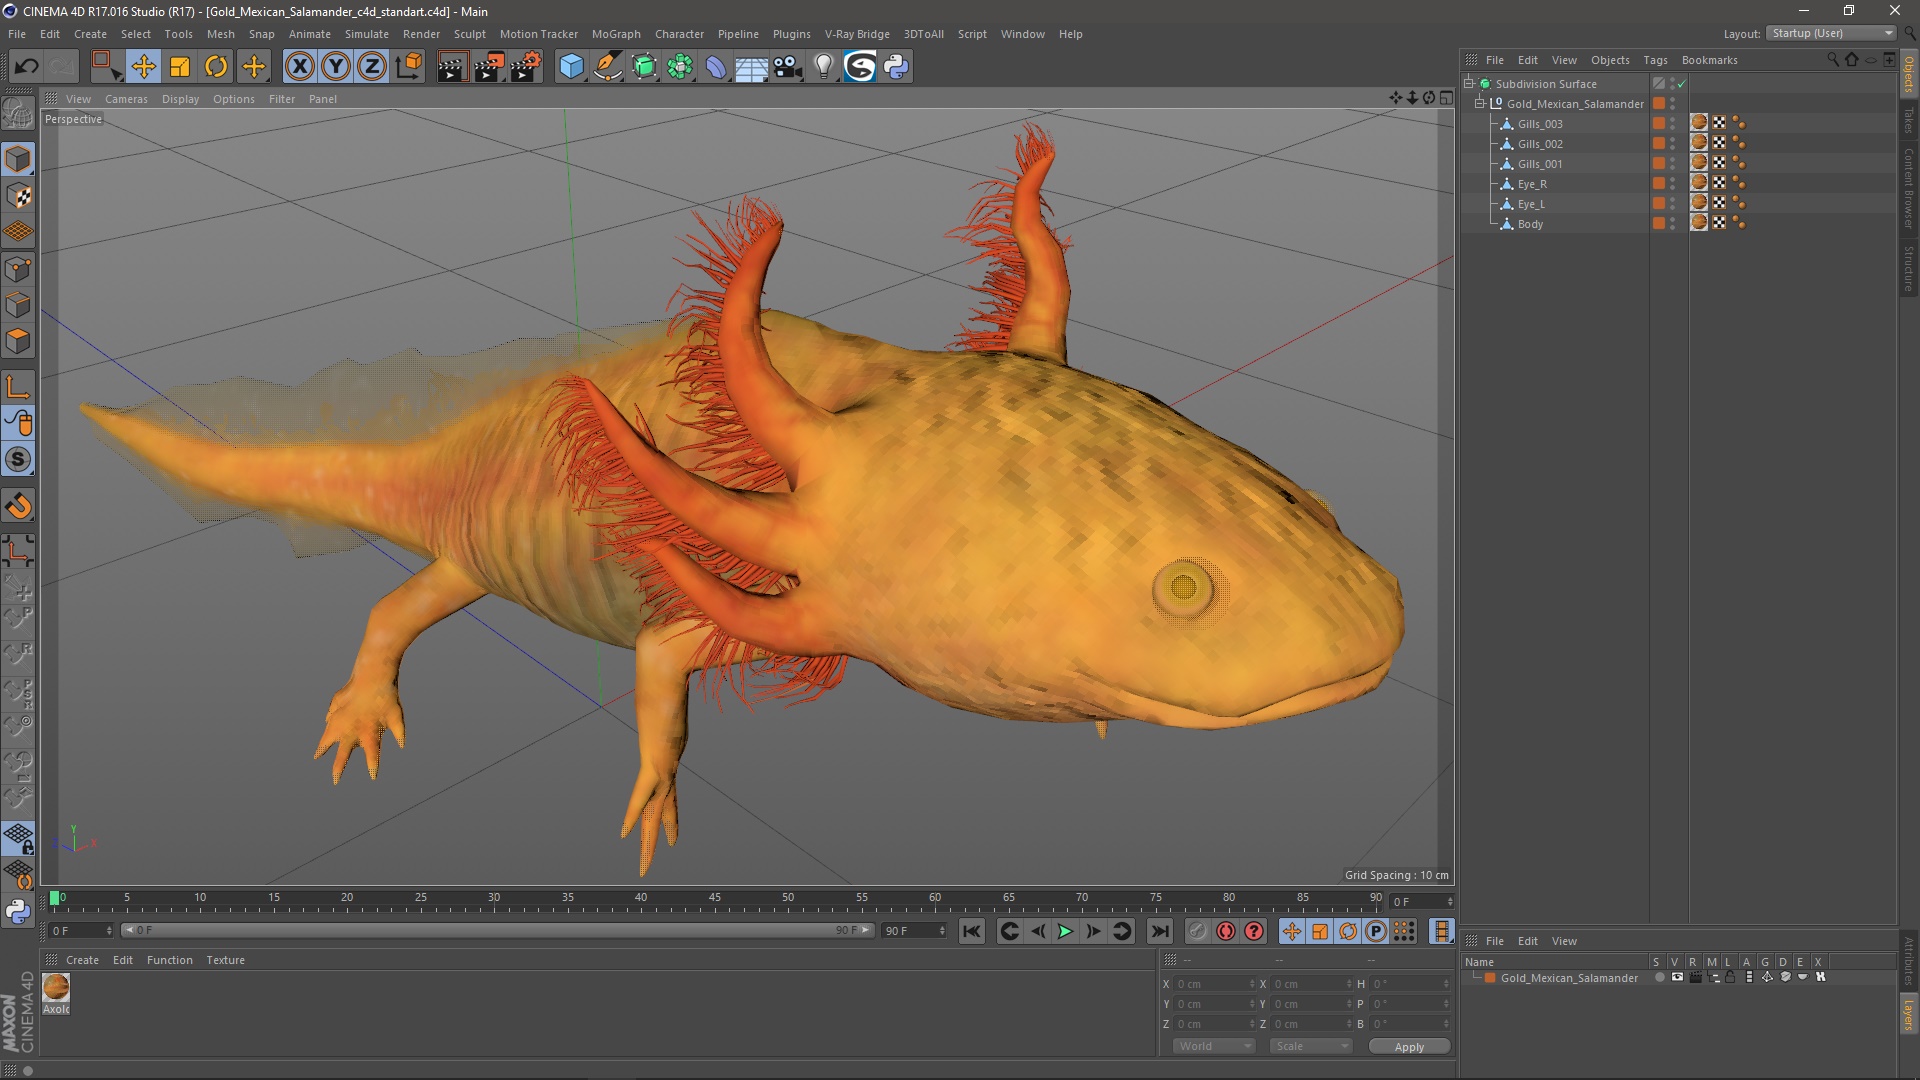Toggle Subdivision Surface enable checkmark
1920x1080 pixels.
(1682, 84)
